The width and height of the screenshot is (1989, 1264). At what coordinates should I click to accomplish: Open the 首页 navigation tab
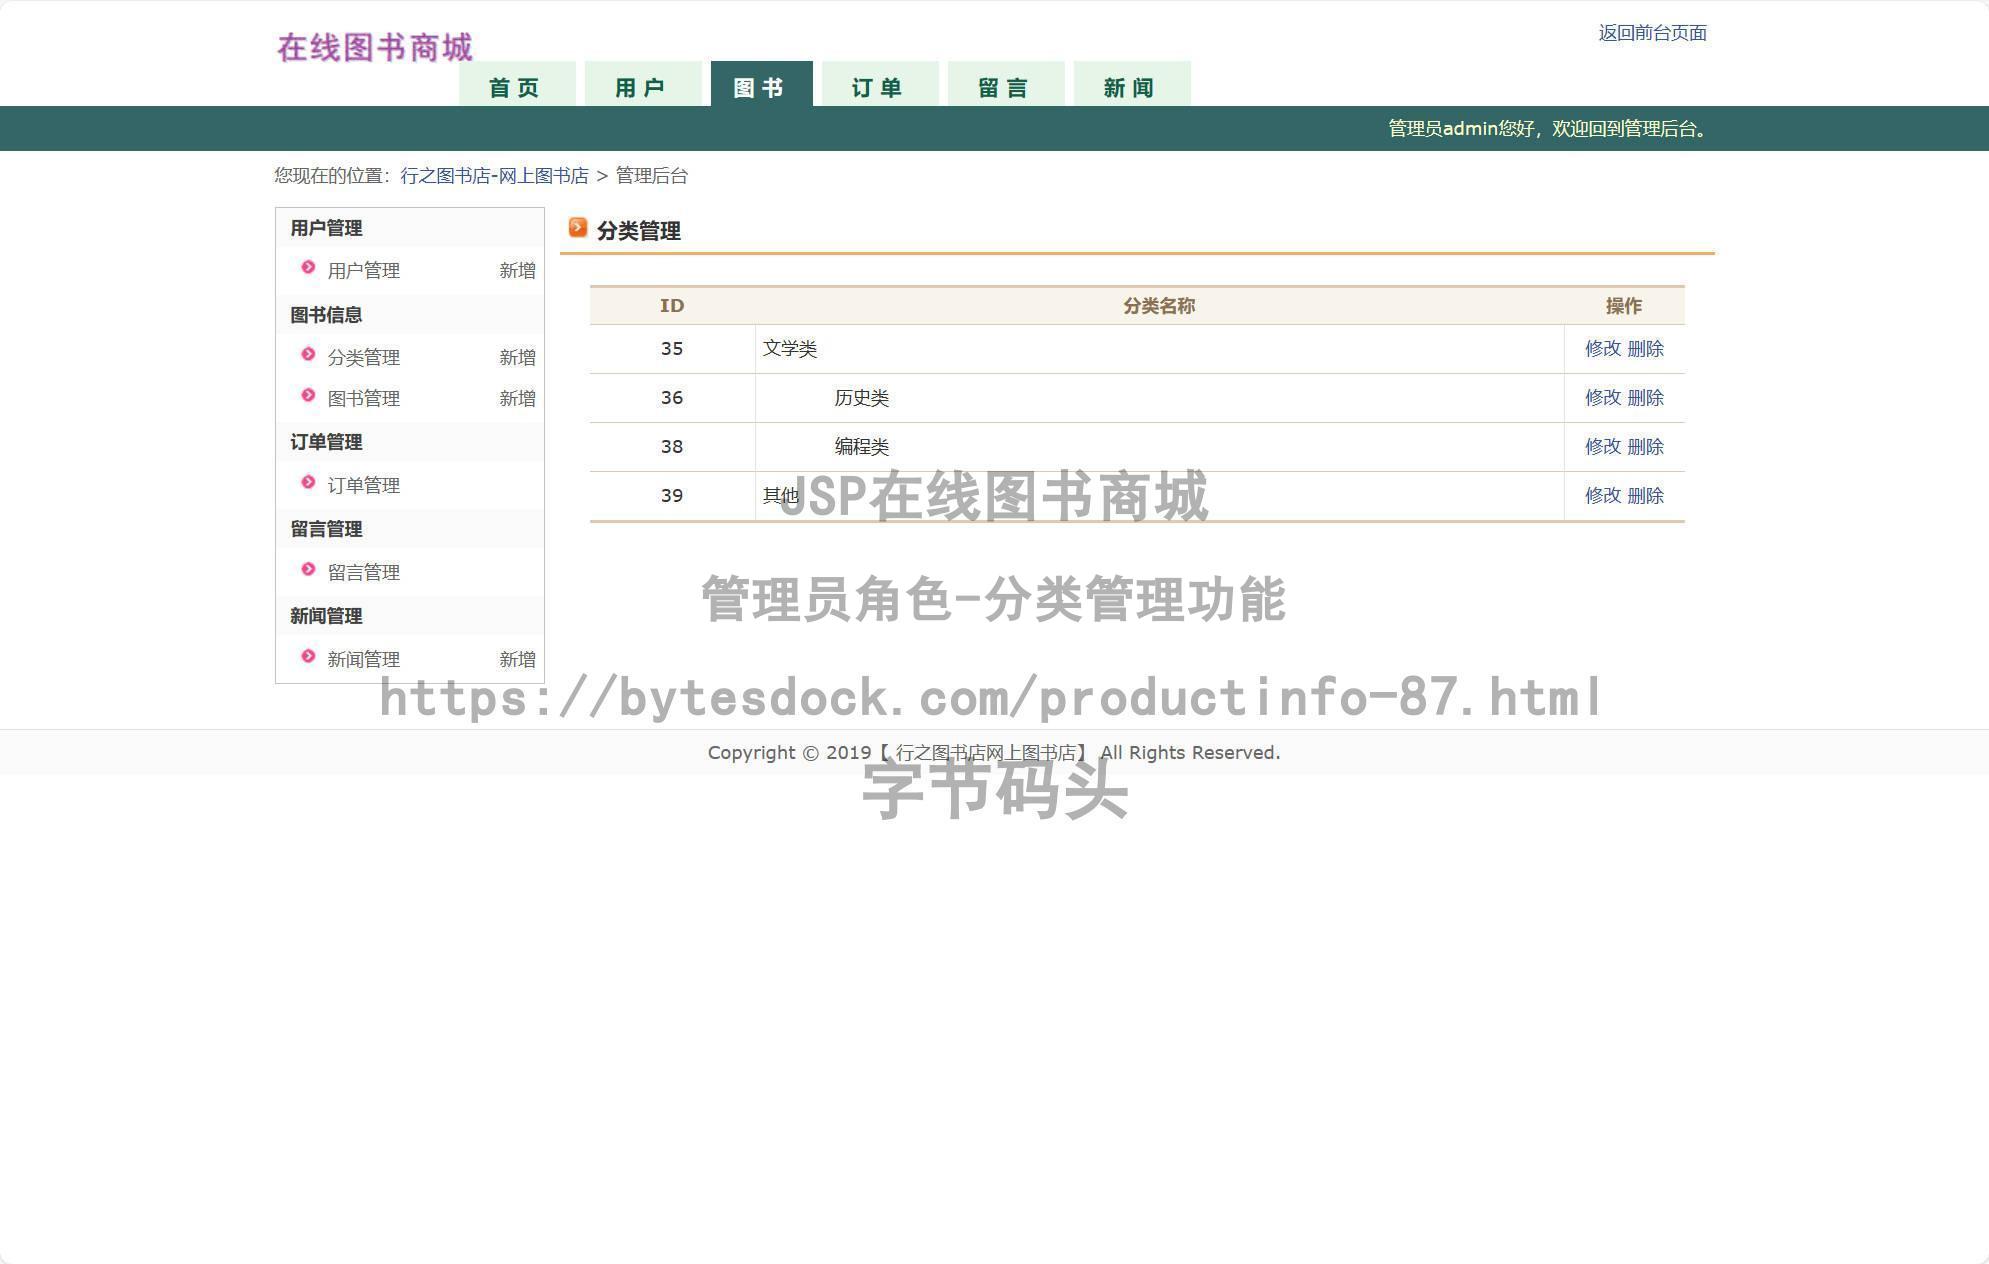(x=517, y=84)
